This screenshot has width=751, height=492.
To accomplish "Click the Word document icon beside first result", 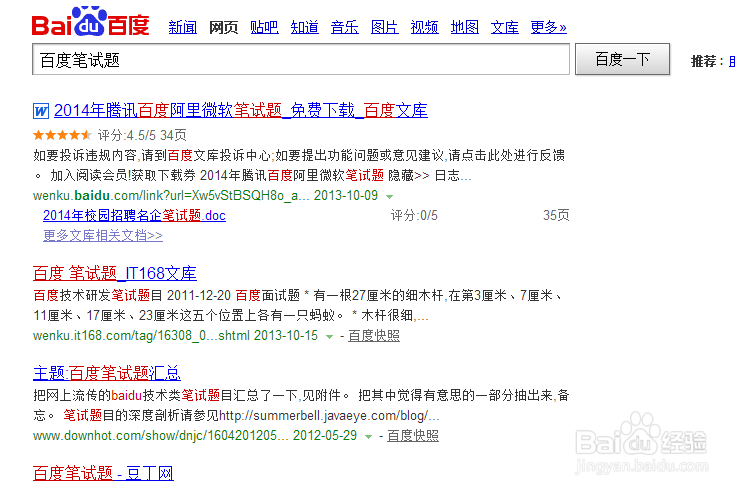I will click(41, 111).
